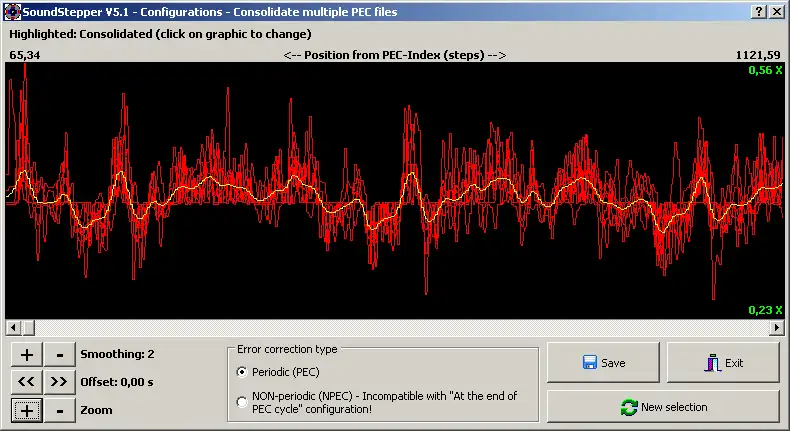
Task: Click the Offset: 0,00 s label
Action: click(117, 382)
